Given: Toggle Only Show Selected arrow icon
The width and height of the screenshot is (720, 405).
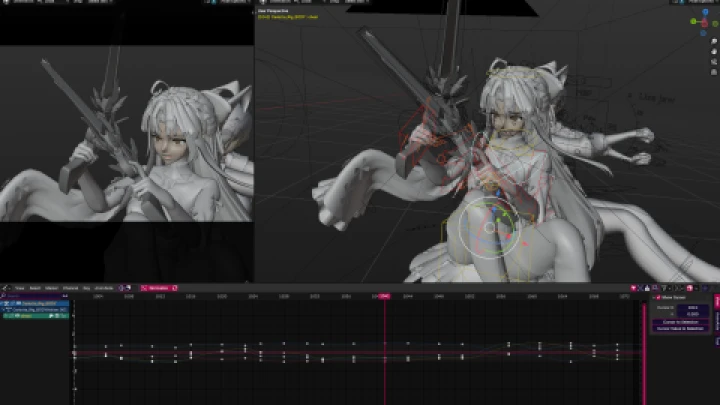Looking at the screenshot, I should coord(633,288).
